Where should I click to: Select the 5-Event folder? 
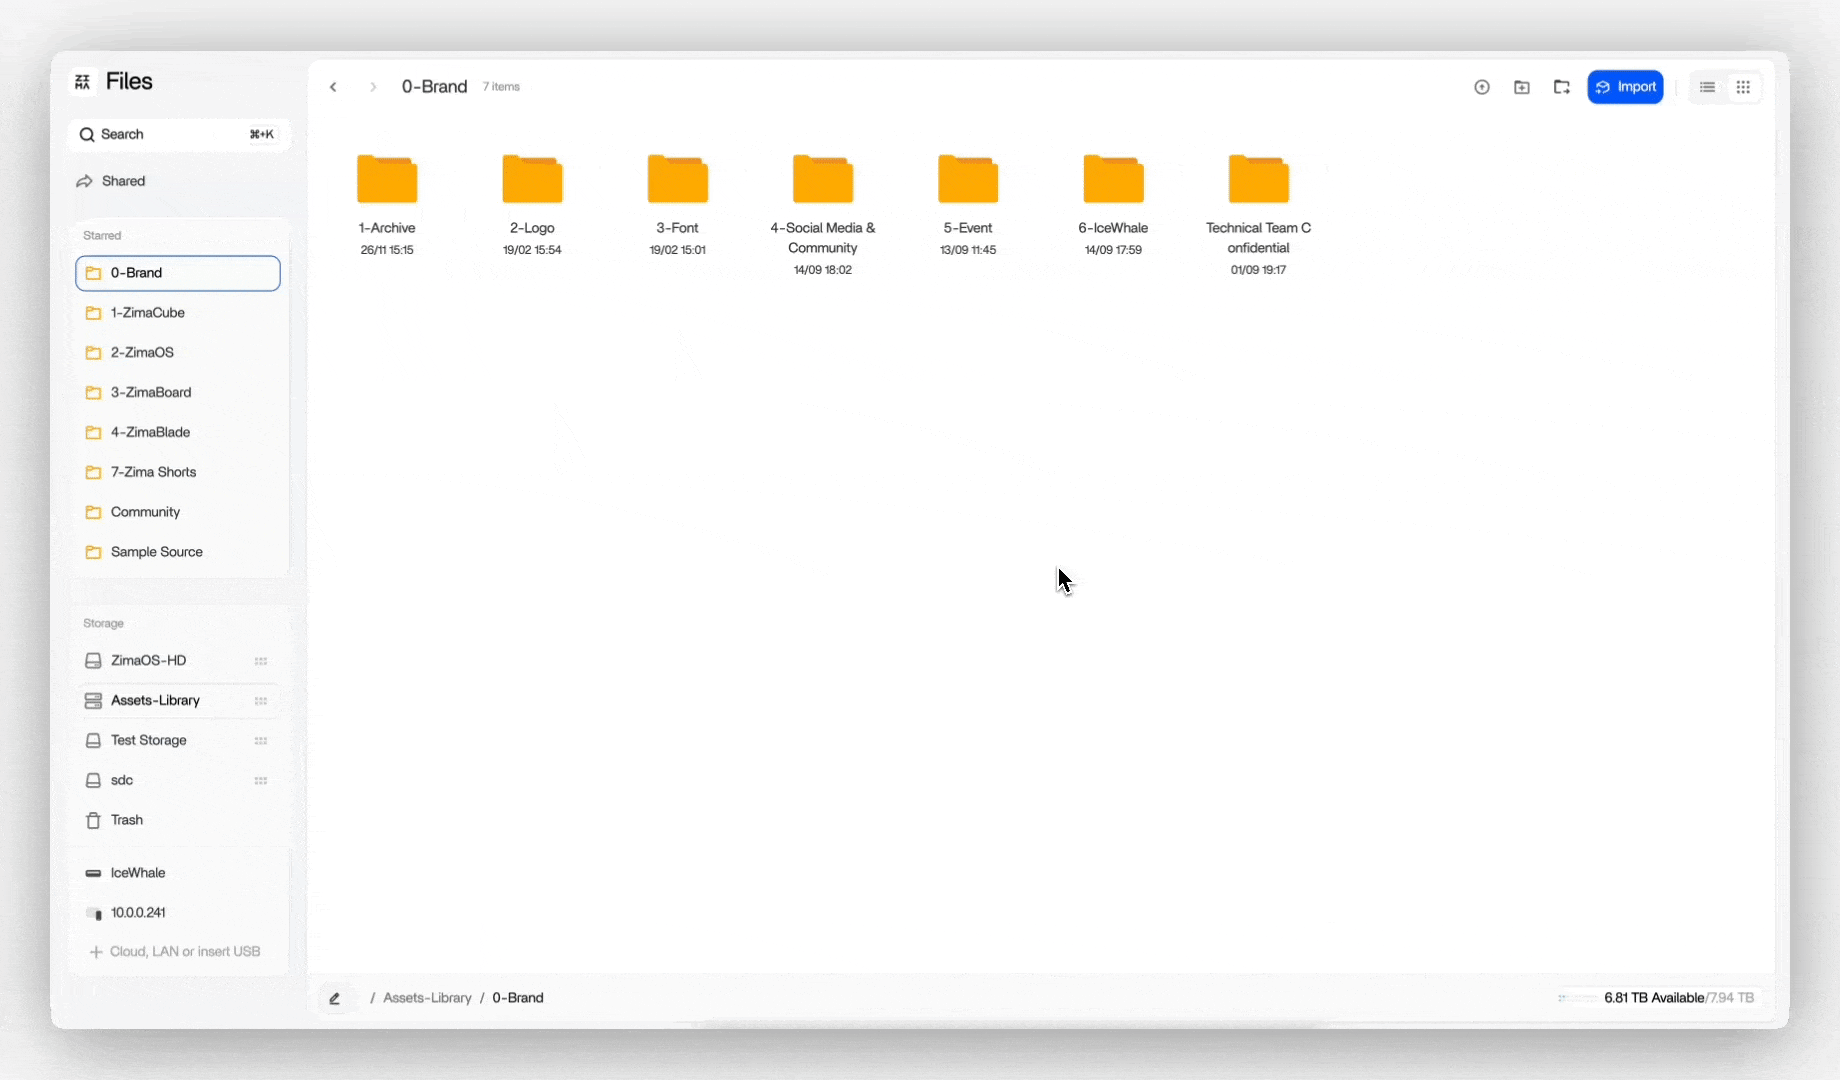(968, 205)
